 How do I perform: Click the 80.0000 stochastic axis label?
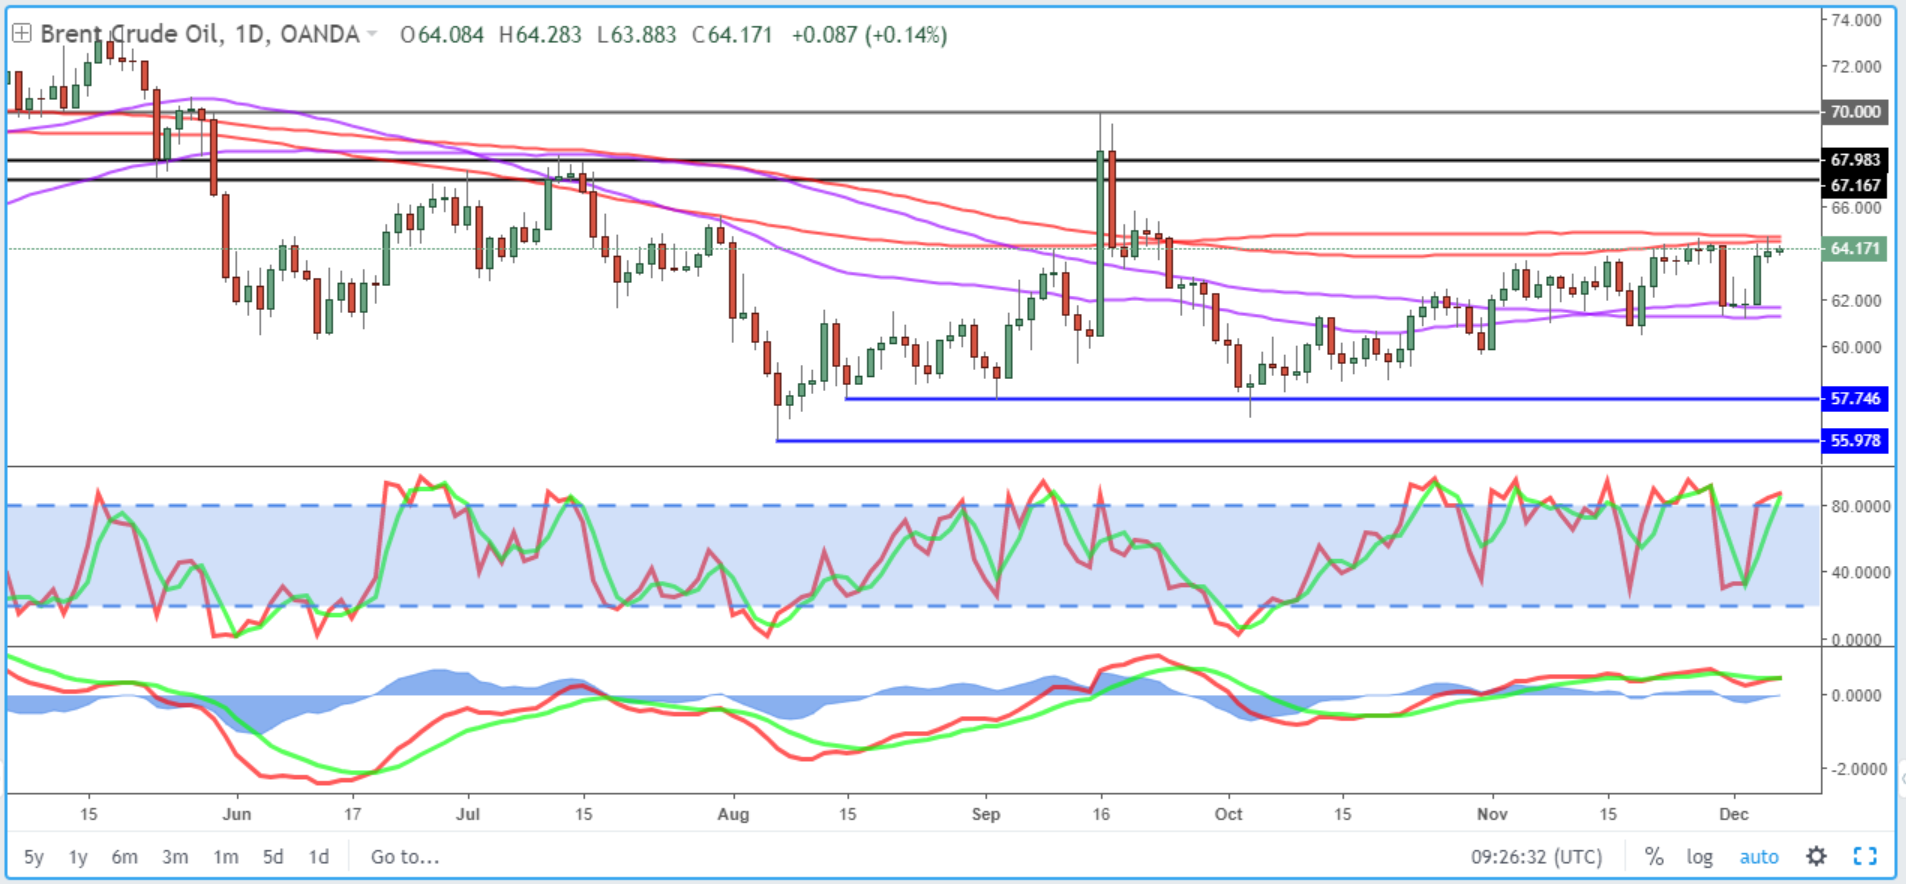(1860, 506)
